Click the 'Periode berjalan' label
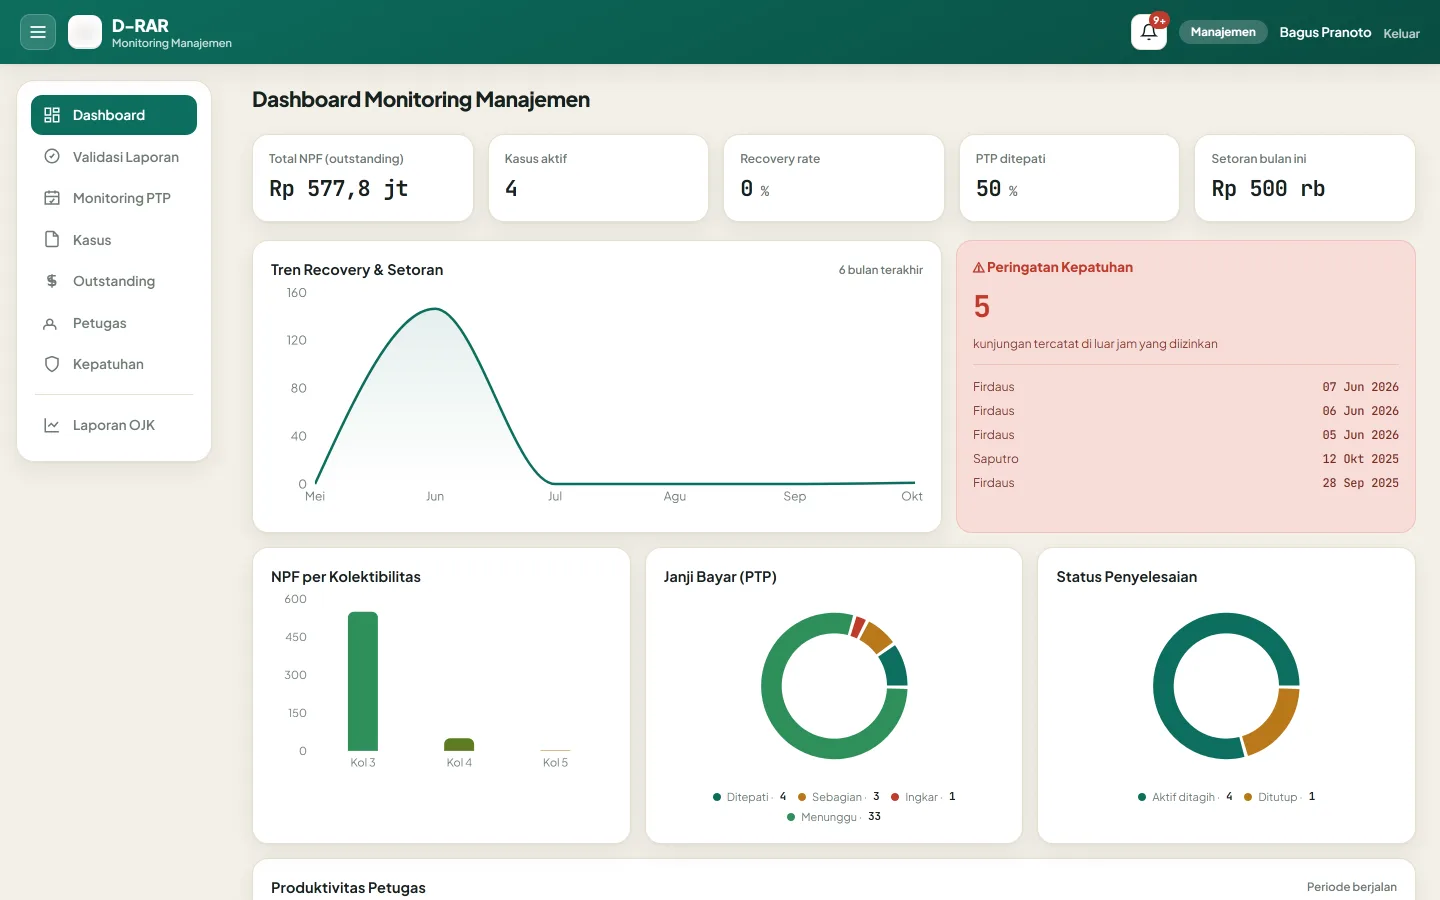The width and height of the screenshot is (1440, 900). click(x=1351, y=887)
